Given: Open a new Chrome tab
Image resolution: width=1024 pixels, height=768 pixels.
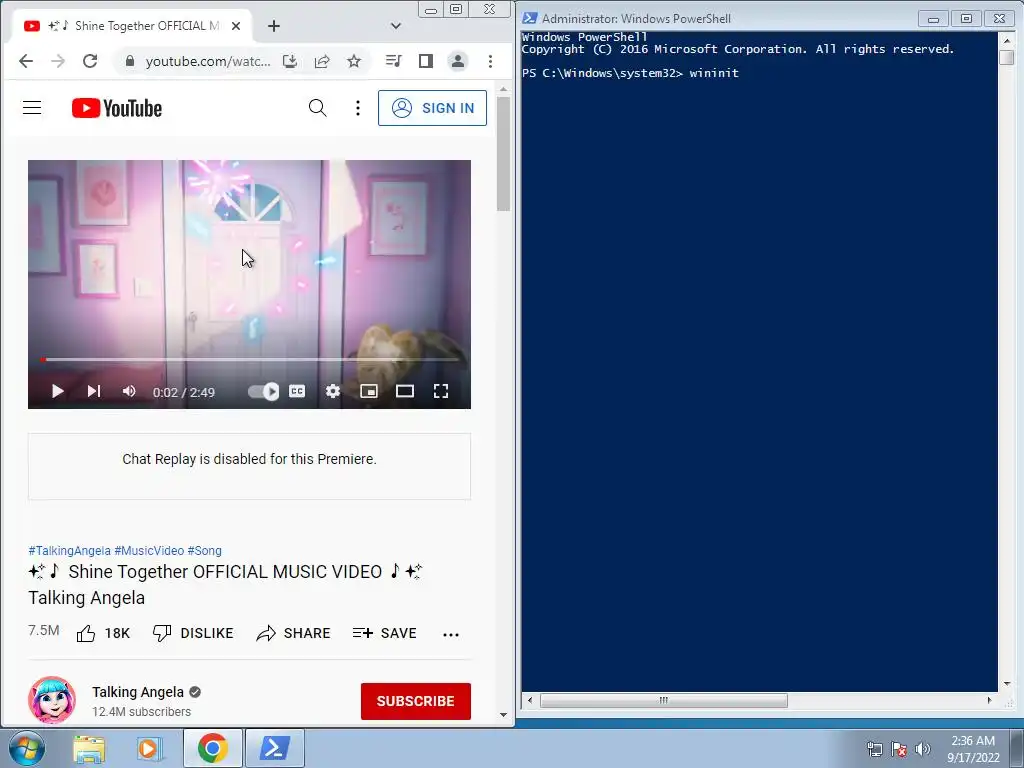Looking at the screenshot, I should (274, 26).
